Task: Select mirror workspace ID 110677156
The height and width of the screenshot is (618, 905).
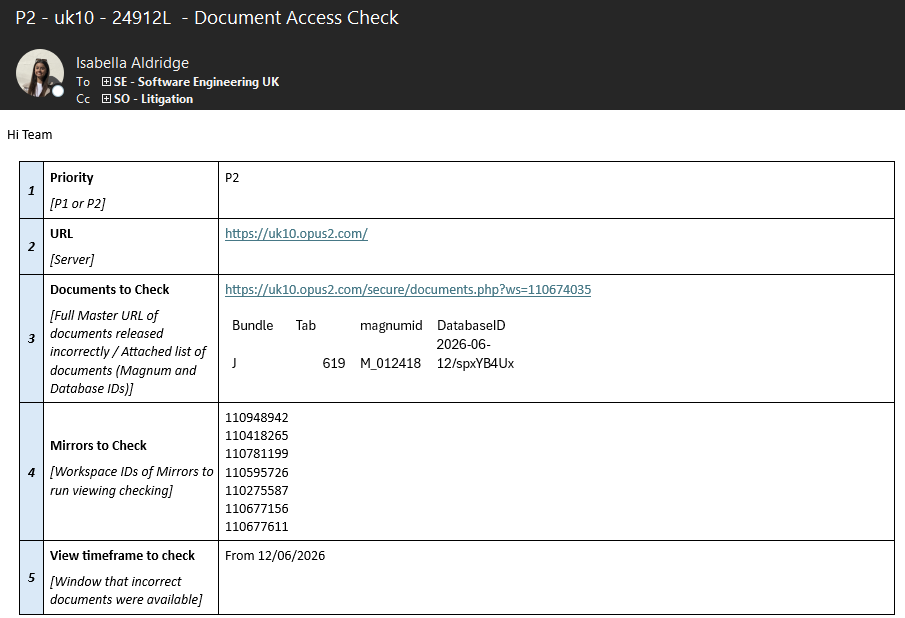Action: 257,509
